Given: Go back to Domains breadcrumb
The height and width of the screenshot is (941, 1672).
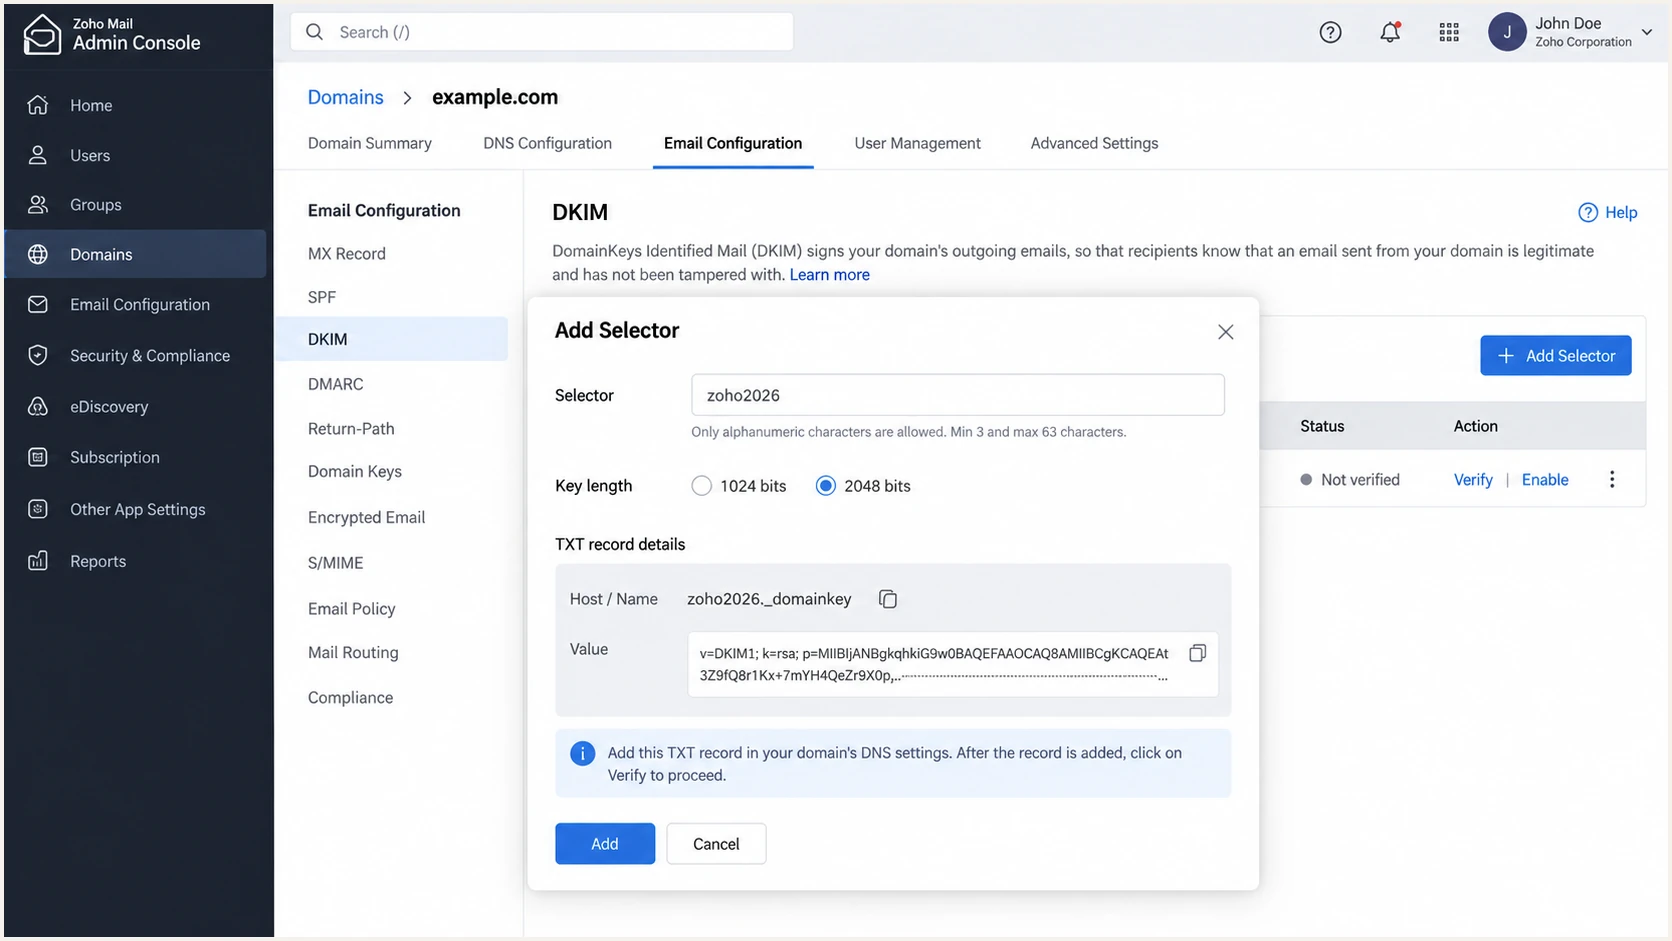Looking at the screenshot, I should point(345,97).
